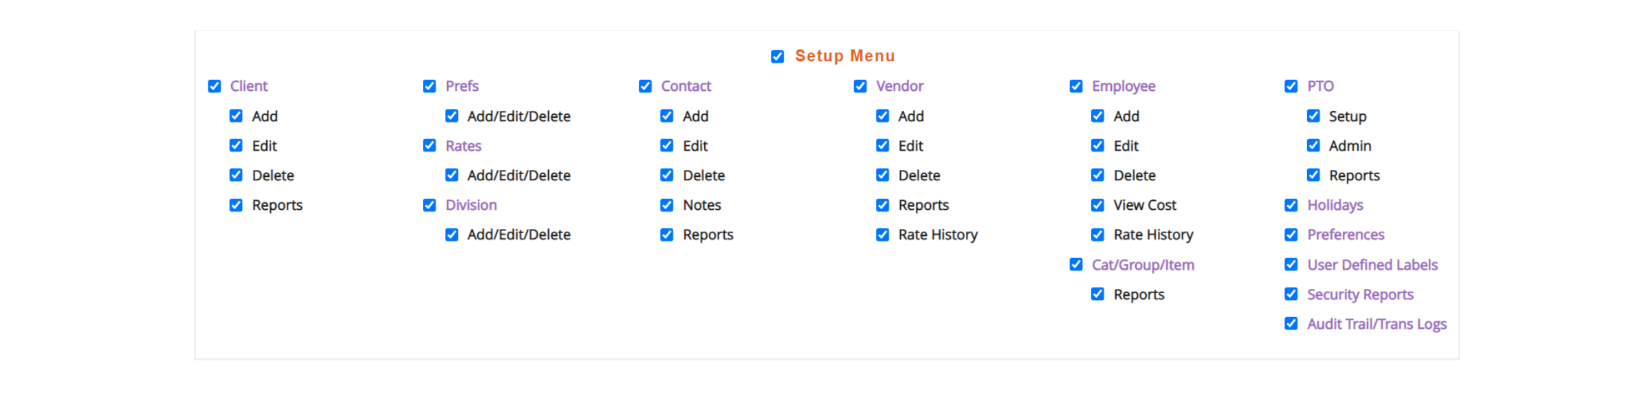Click the View Cost label
This screenshot has height=415, width=1643.
point(1145,205)
